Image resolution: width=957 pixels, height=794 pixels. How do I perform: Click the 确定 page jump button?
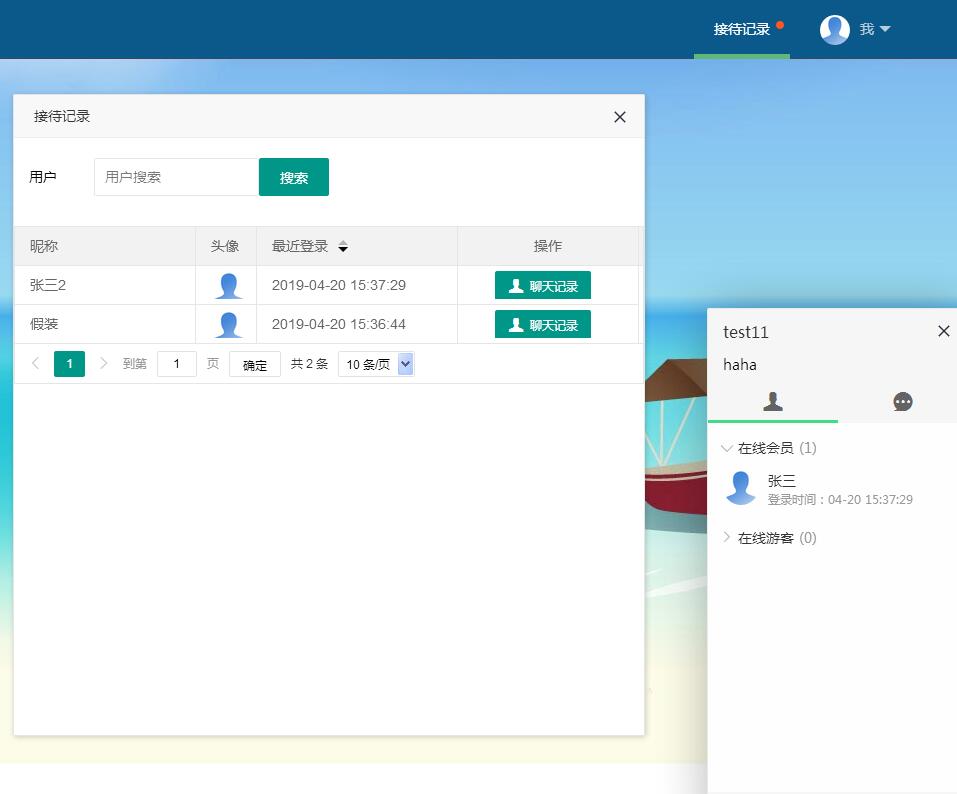click(254, 365)
